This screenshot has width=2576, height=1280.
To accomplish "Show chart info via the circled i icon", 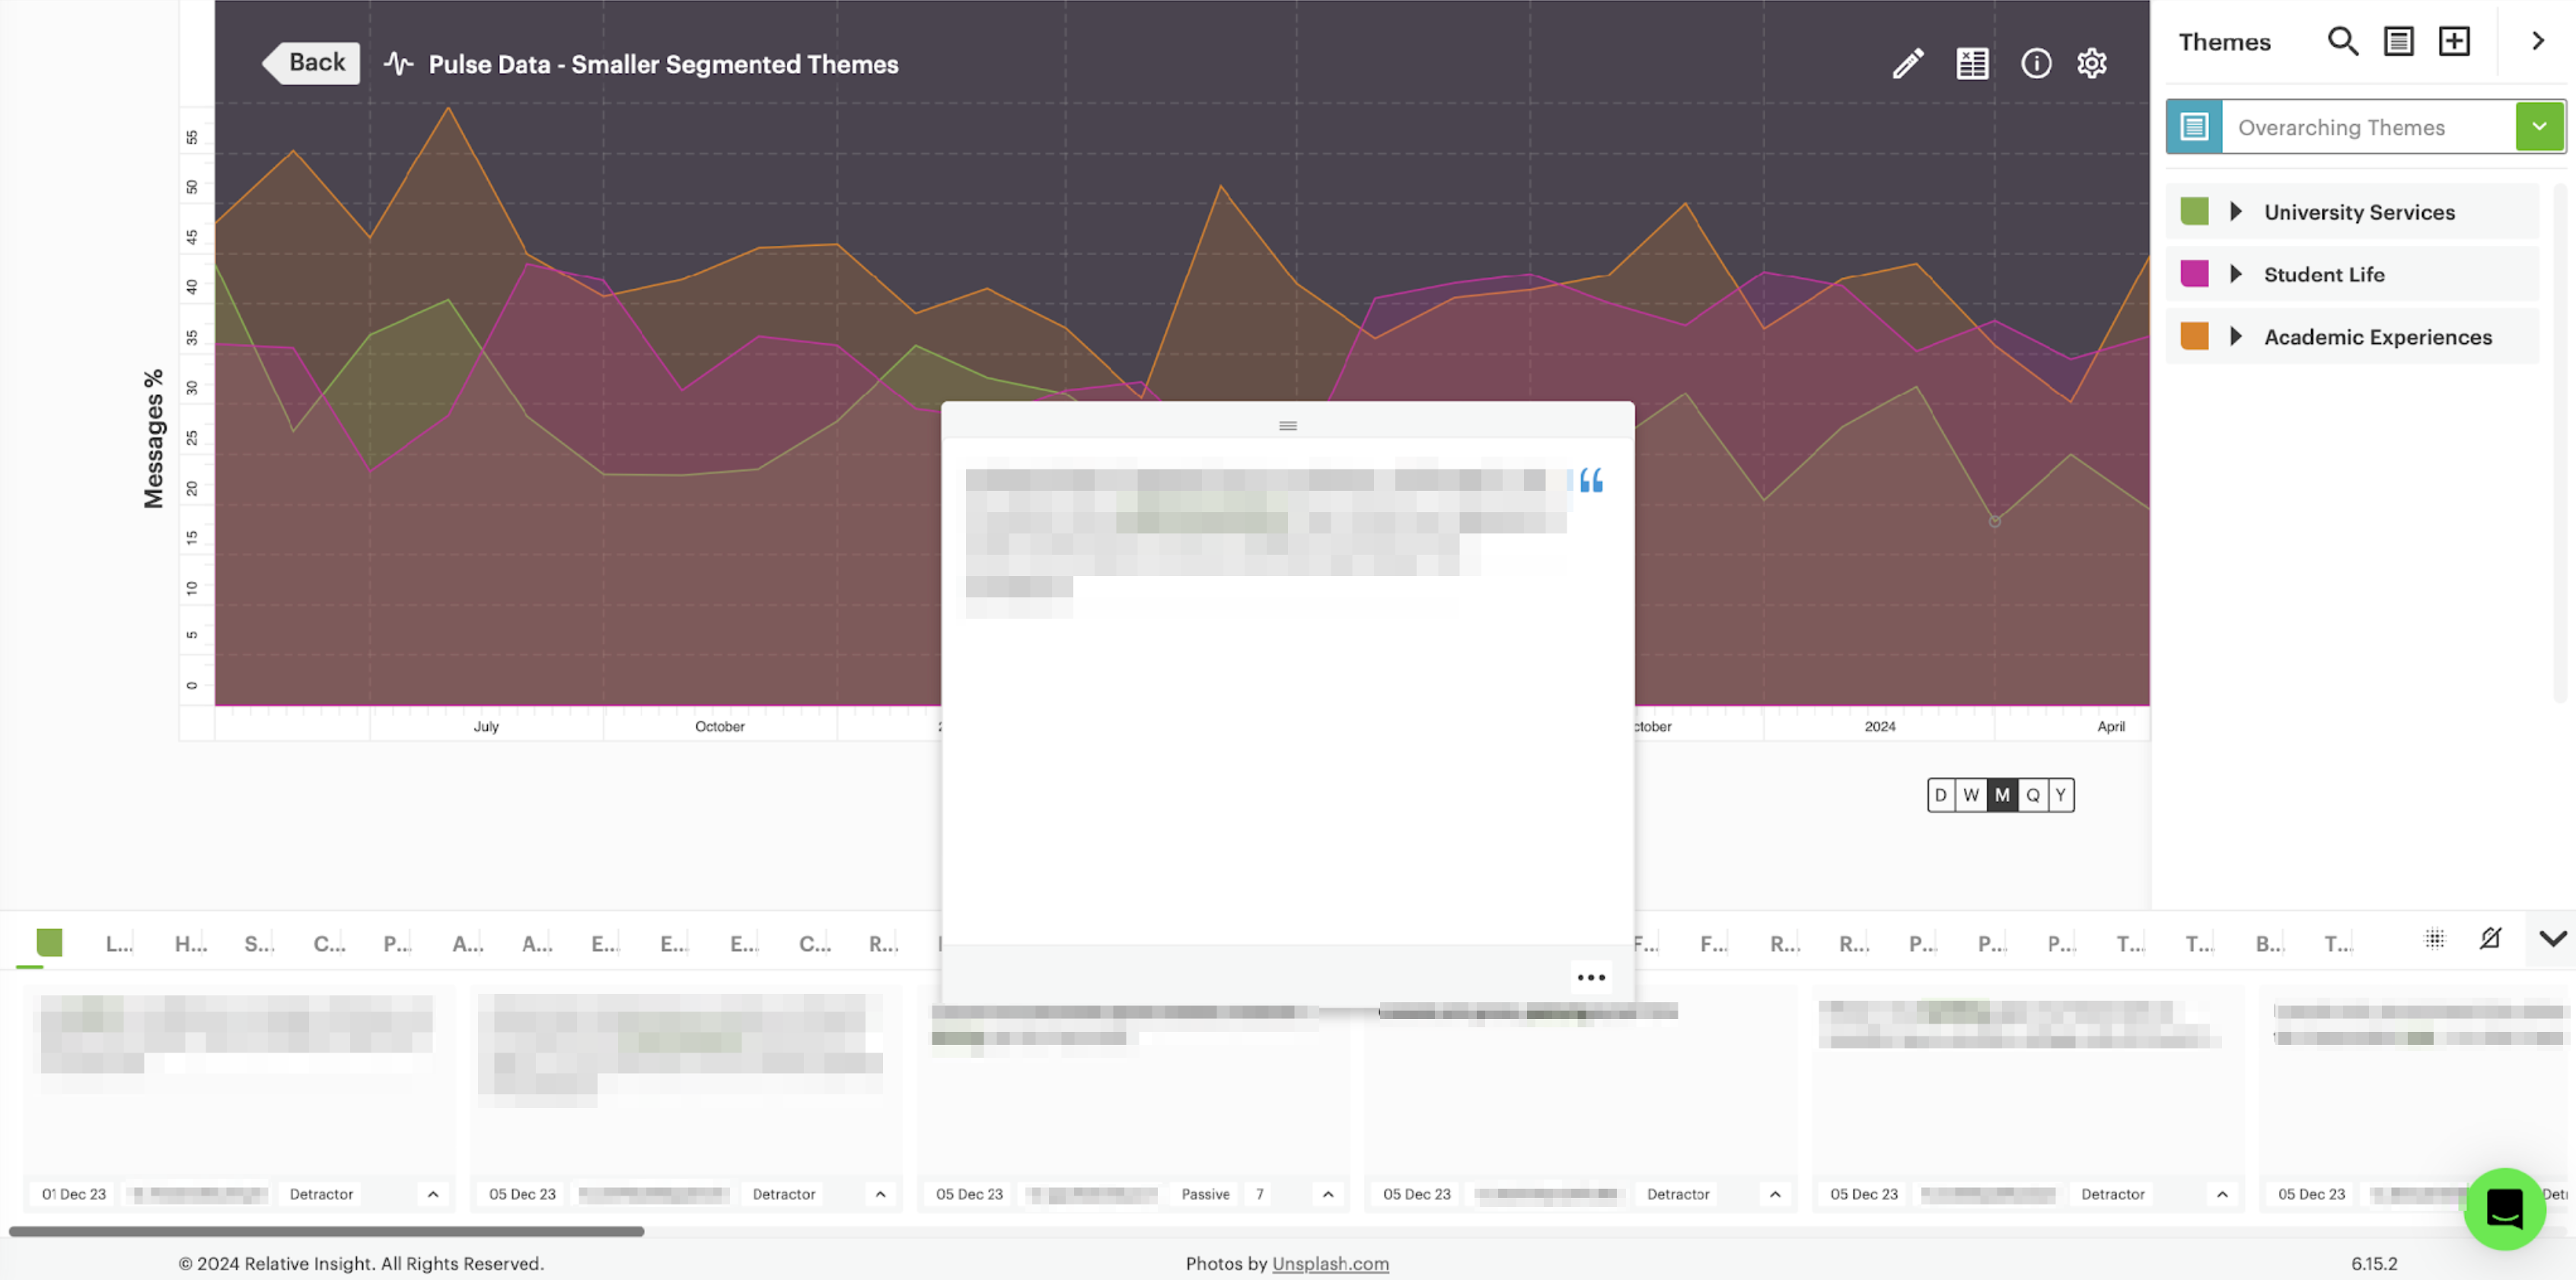I will pyautogui.click(x=2036, y=64).
